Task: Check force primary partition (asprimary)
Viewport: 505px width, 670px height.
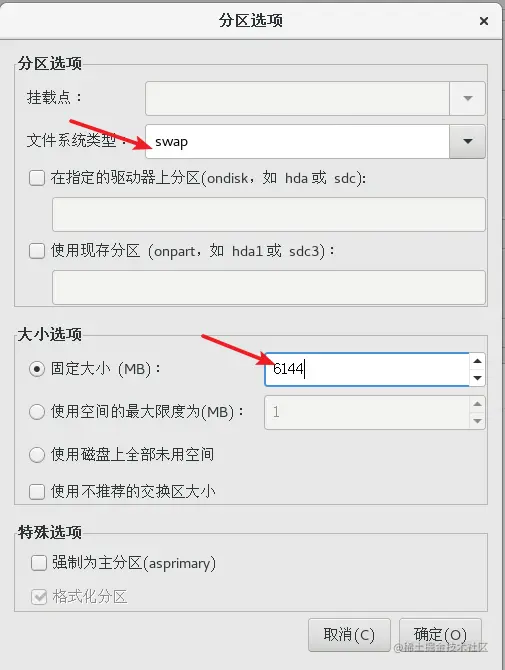Action: click(x=39, y=563)
